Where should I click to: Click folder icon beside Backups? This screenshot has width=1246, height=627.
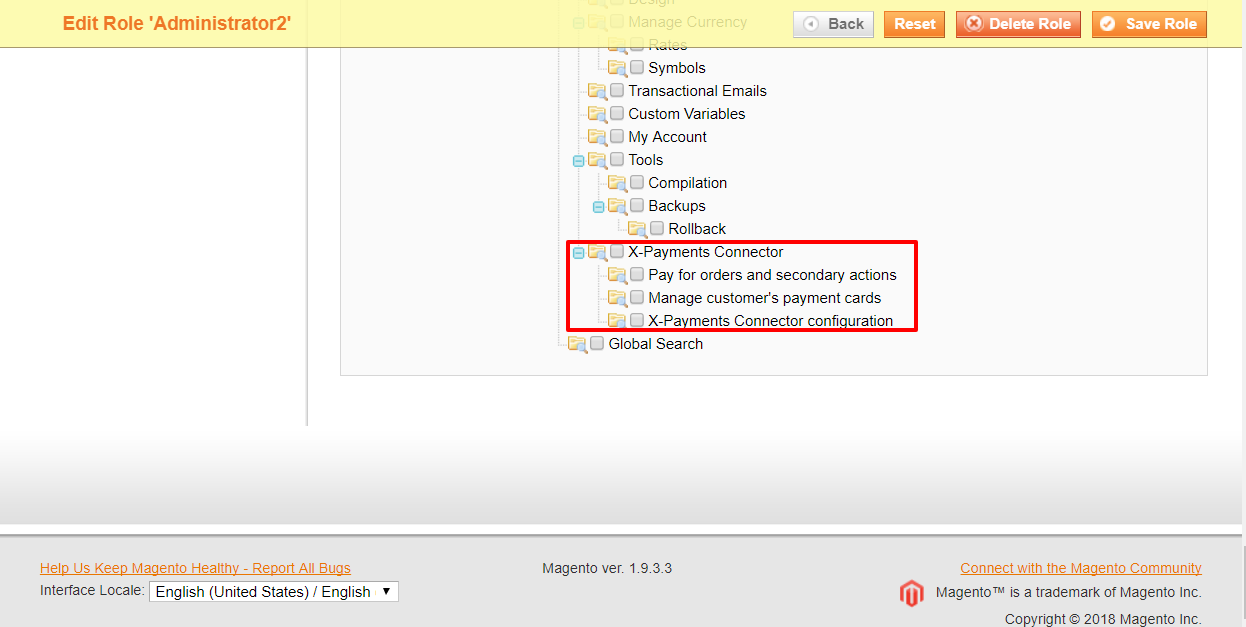coord(617,206)
